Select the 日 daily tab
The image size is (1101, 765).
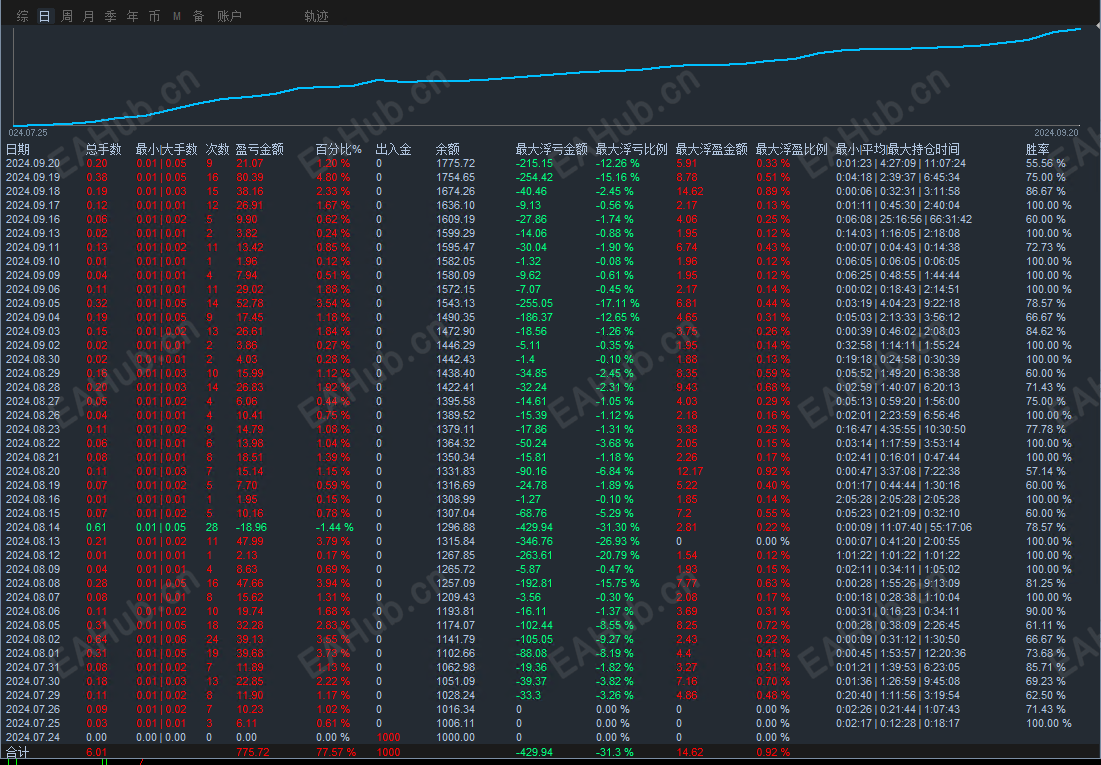[45, 16]
